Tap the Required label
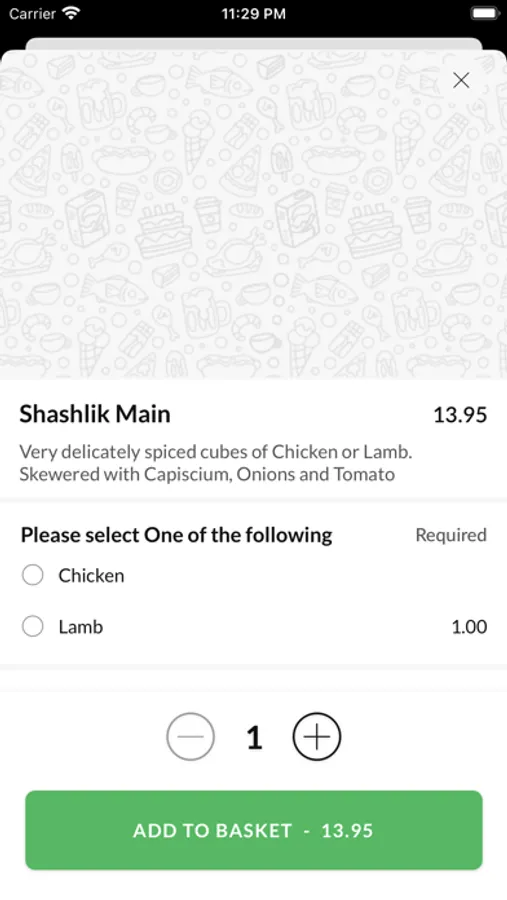The height and width of the screenshot is (900, 507). click(x=451, y=535)
